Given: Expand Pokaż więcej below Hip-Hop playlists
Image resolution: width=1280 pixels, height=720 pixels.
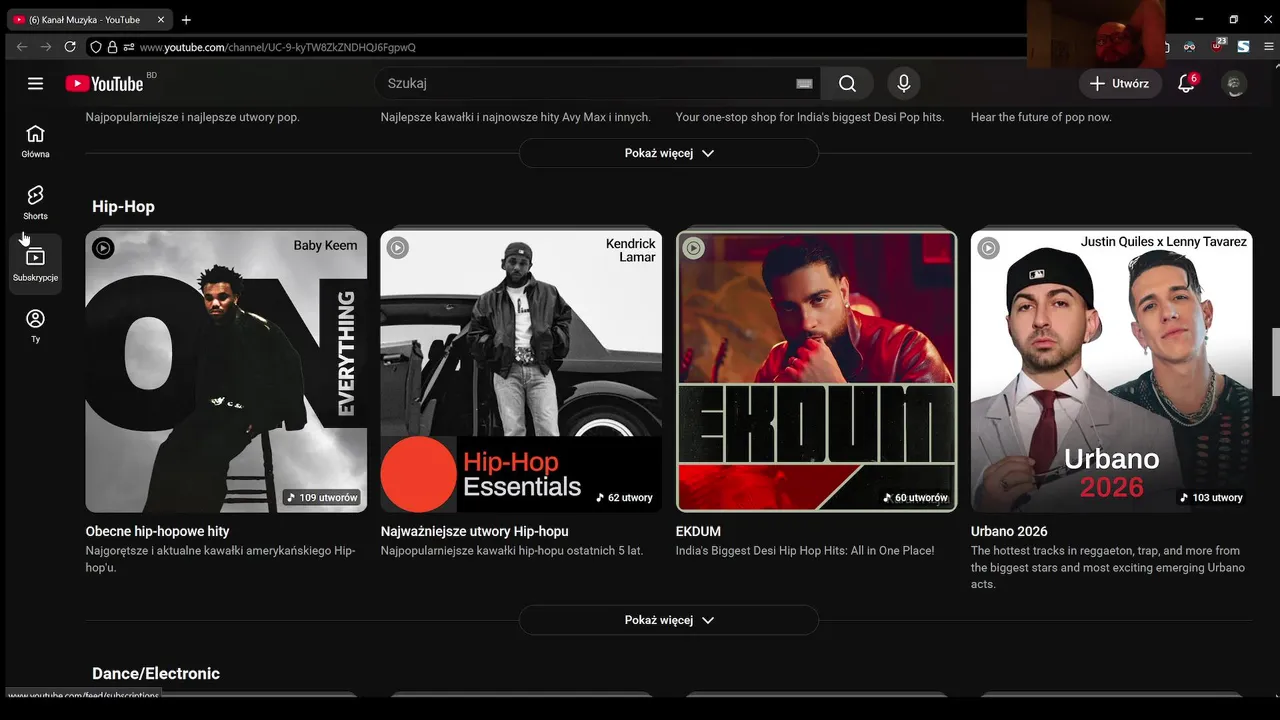Looking at the screenshot, I should click(x=669, y=620).
